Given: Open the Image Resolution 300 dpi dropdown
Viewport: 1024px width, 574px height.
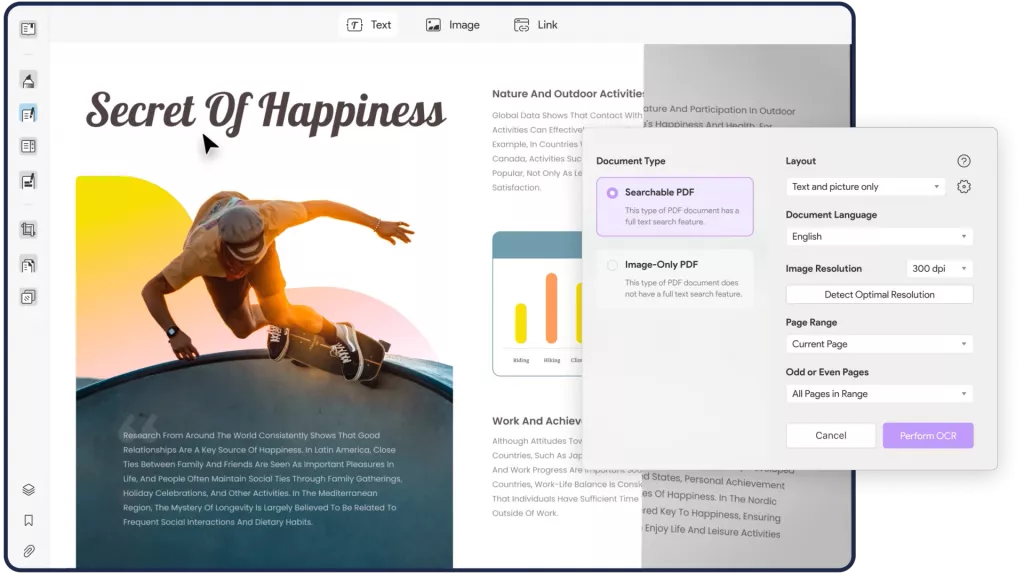Looking at the screenshot, I should pyautogui.click(x=939, y=268).
